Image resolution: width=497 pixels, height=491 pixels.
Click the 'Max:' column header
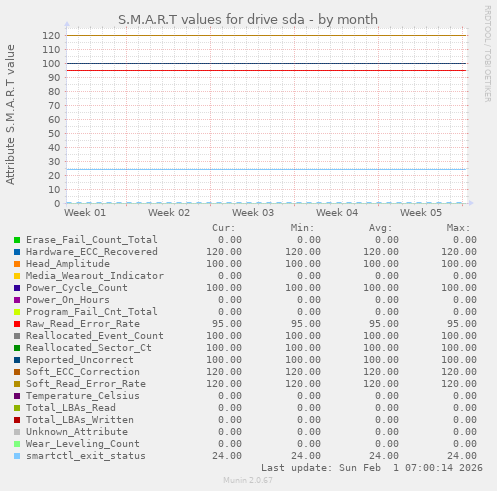tap(458, 228)
